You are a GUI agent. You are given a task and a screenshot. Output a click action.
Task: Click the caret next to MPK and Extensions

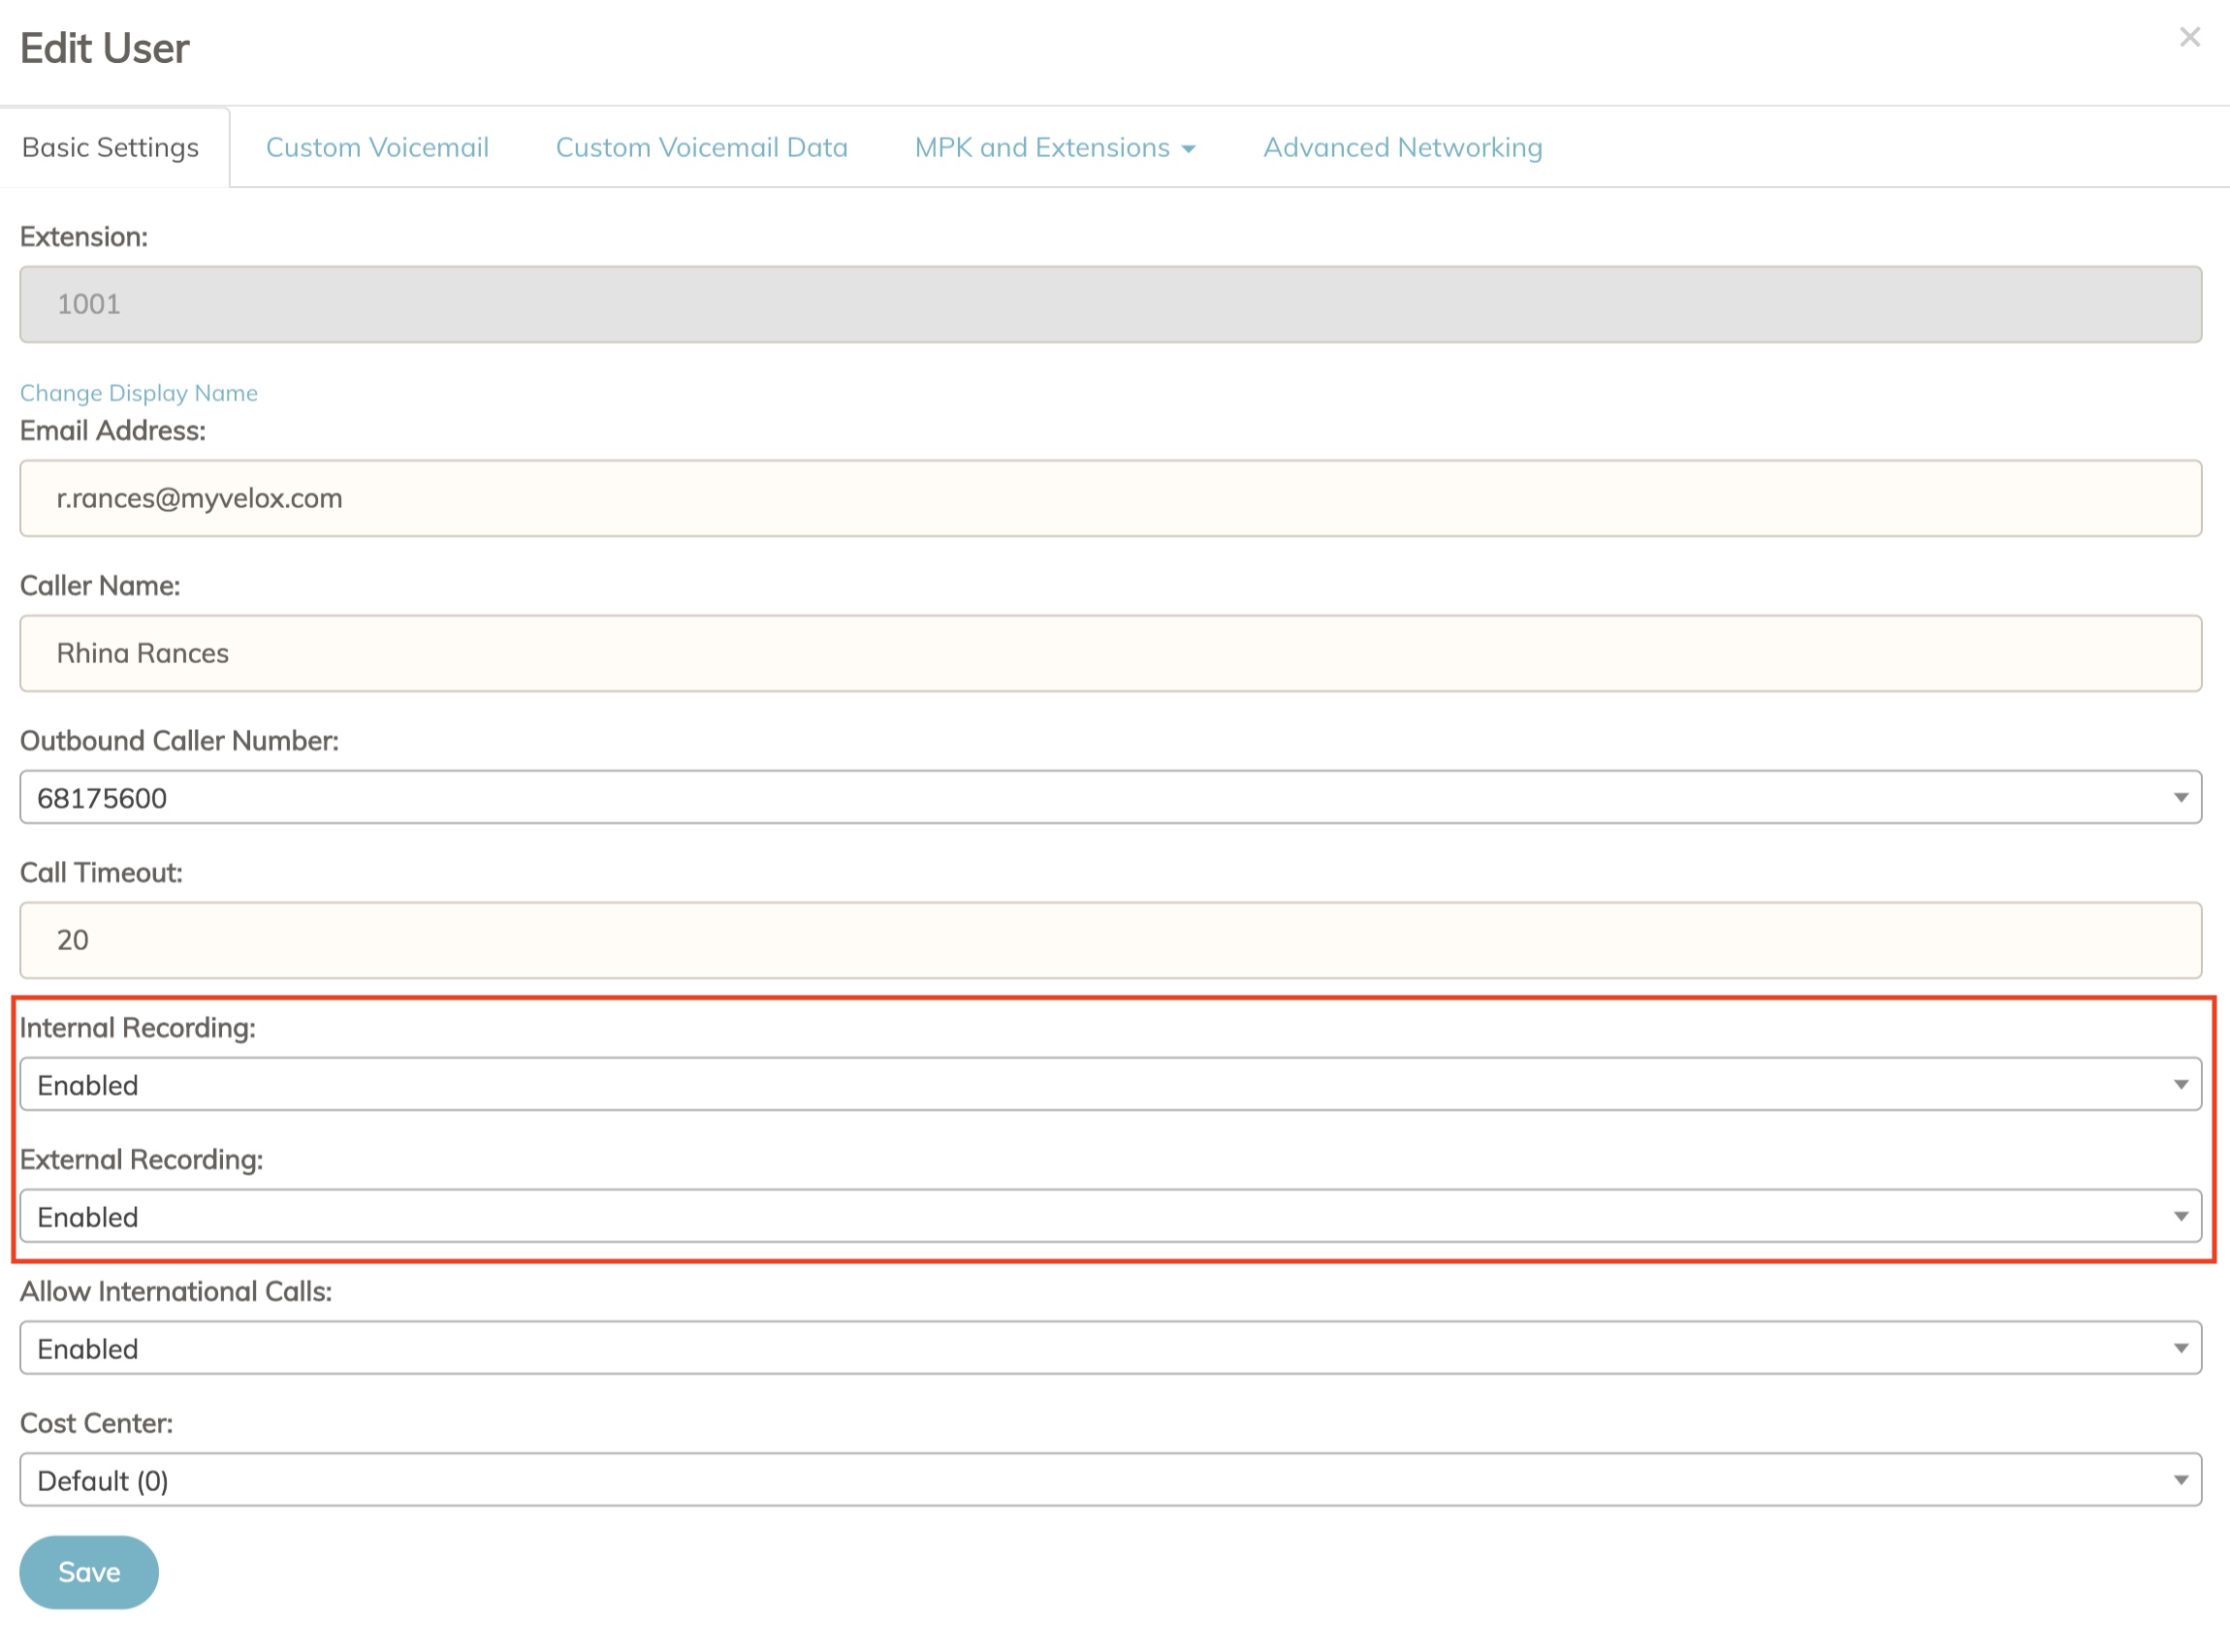click(x=1188, y=149)
